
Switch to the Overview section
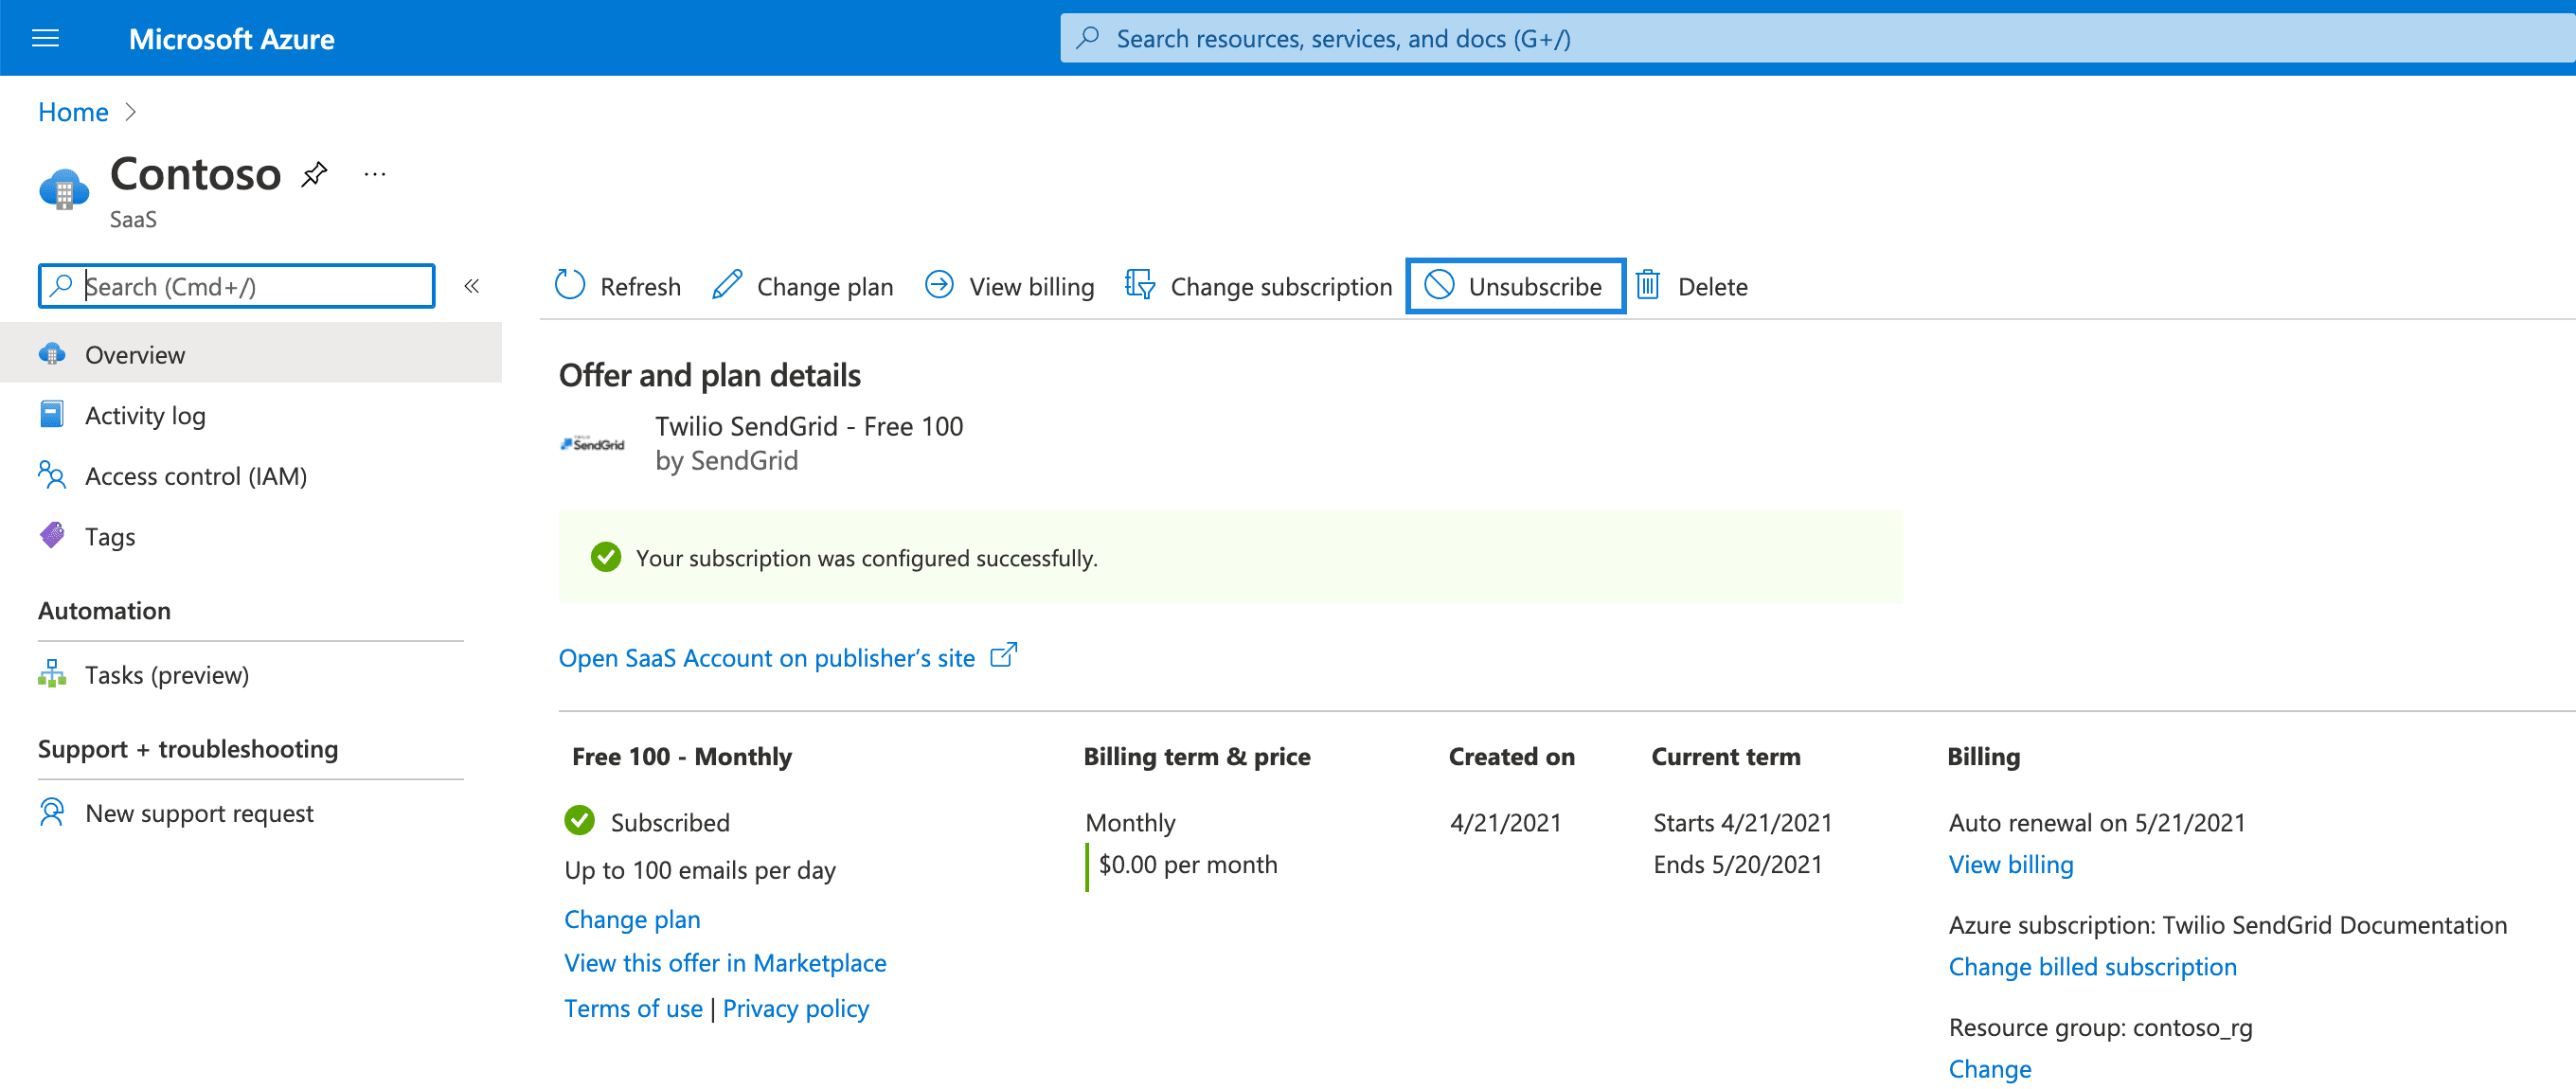(135, 354)
